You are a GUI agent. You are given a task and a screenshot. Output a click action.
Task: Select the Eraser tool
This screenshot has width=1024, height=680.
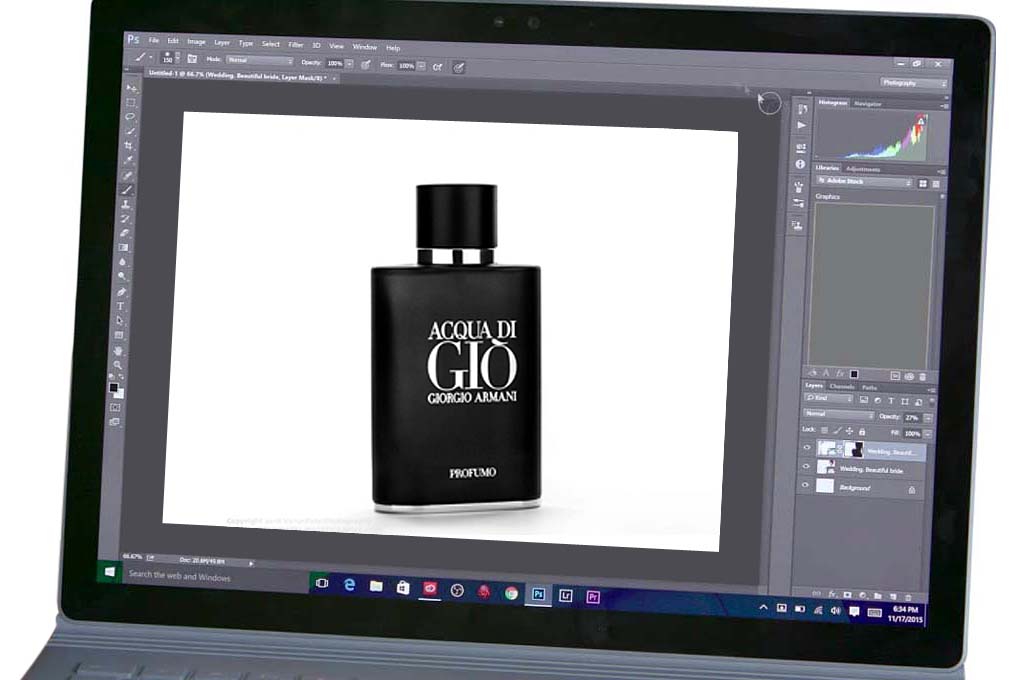[124, 233]
